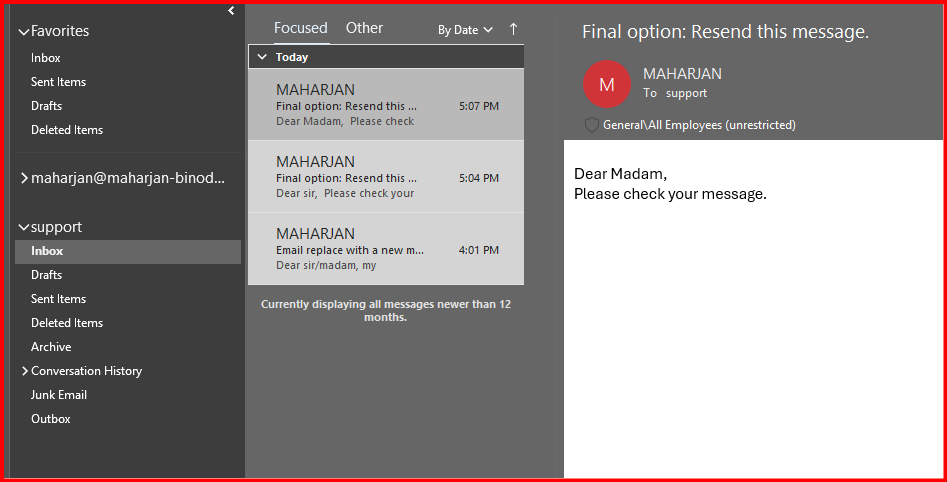The width and height of the screenshot is (947, 482).
Task: Switch to the Other tab
Action: coord(364,28)
